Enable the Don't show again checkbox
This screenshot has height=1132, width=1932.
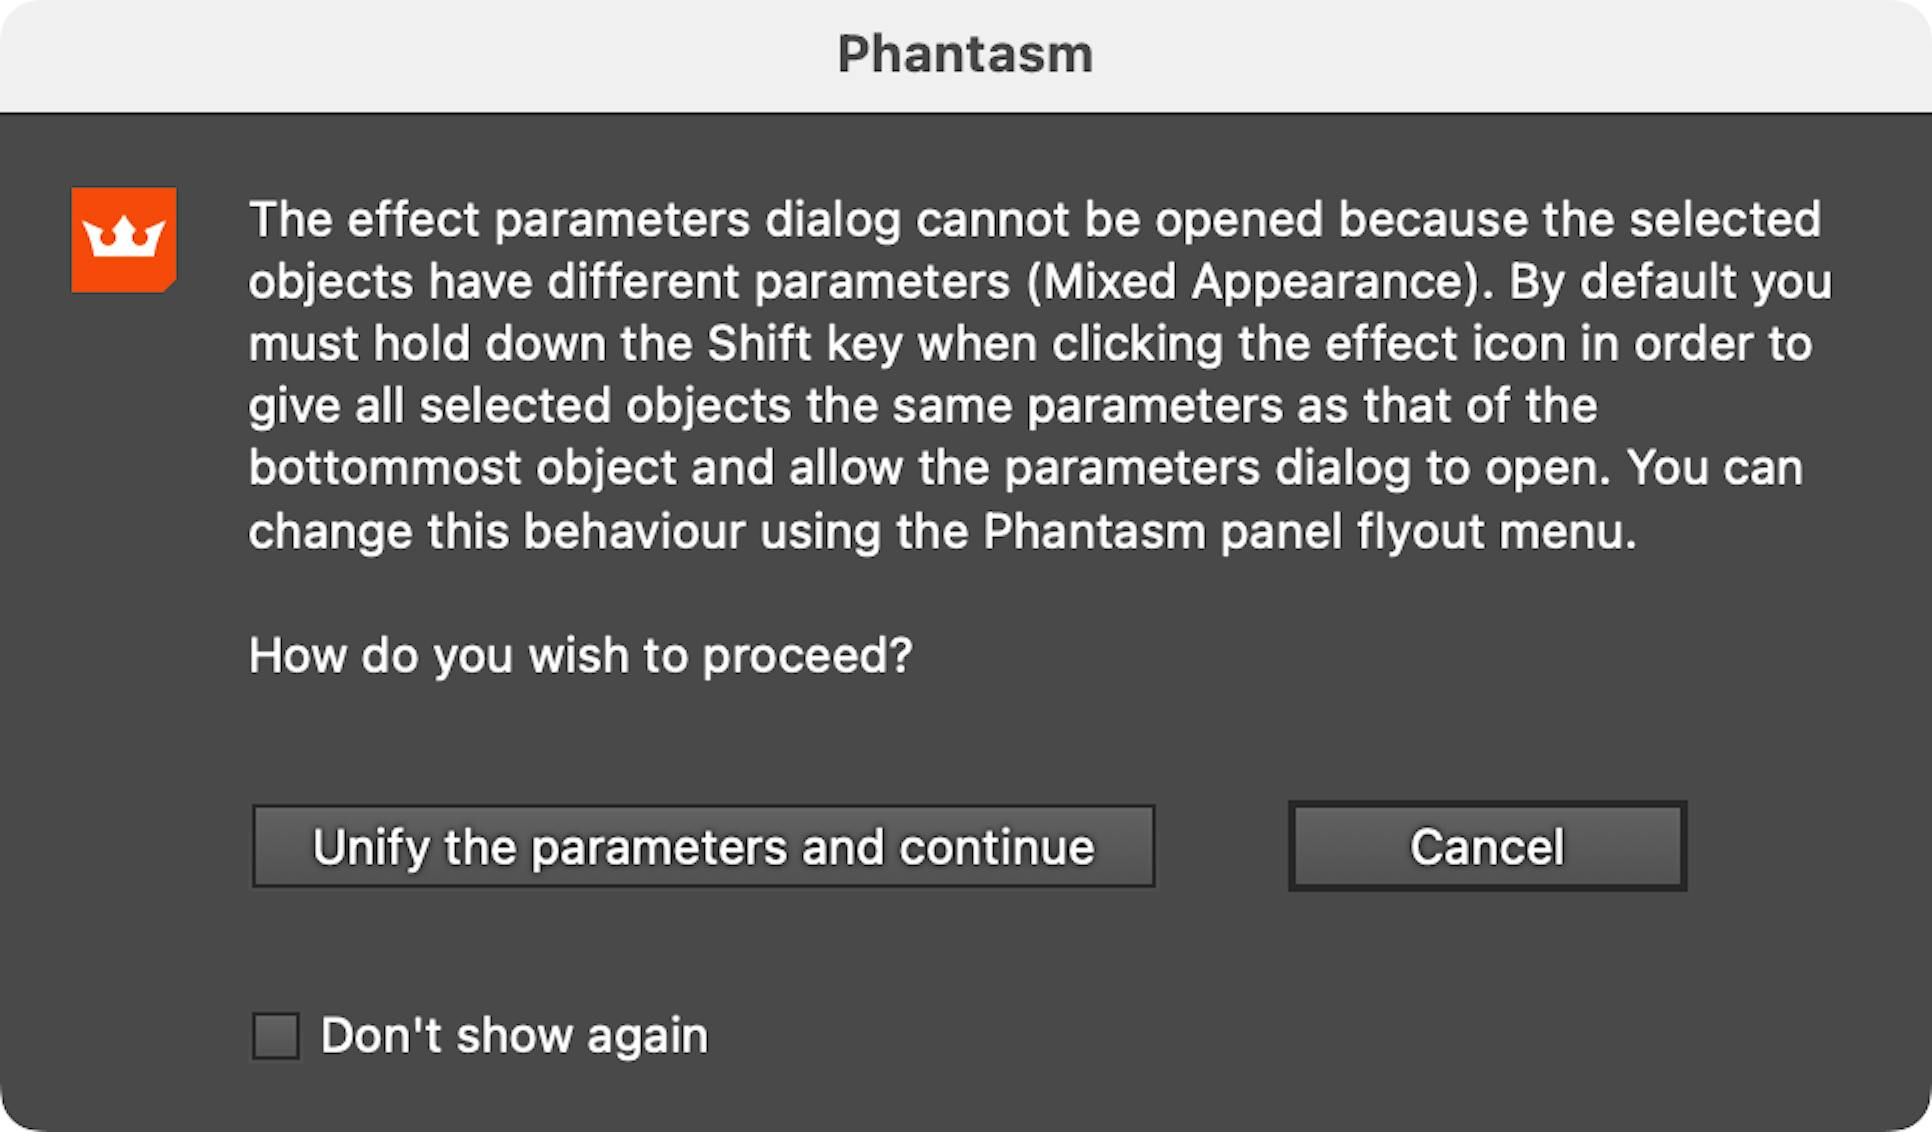click(x=275, y=1036)
